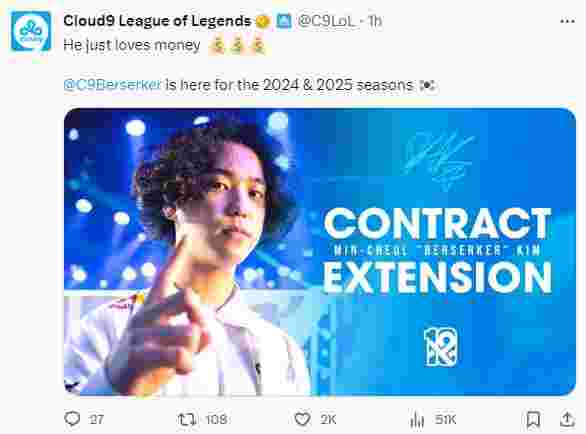The height and width of the screenshot is (434, 586).
Task: Open the Cloud9 League of Legends display name
Action: (x=157, y=21)
